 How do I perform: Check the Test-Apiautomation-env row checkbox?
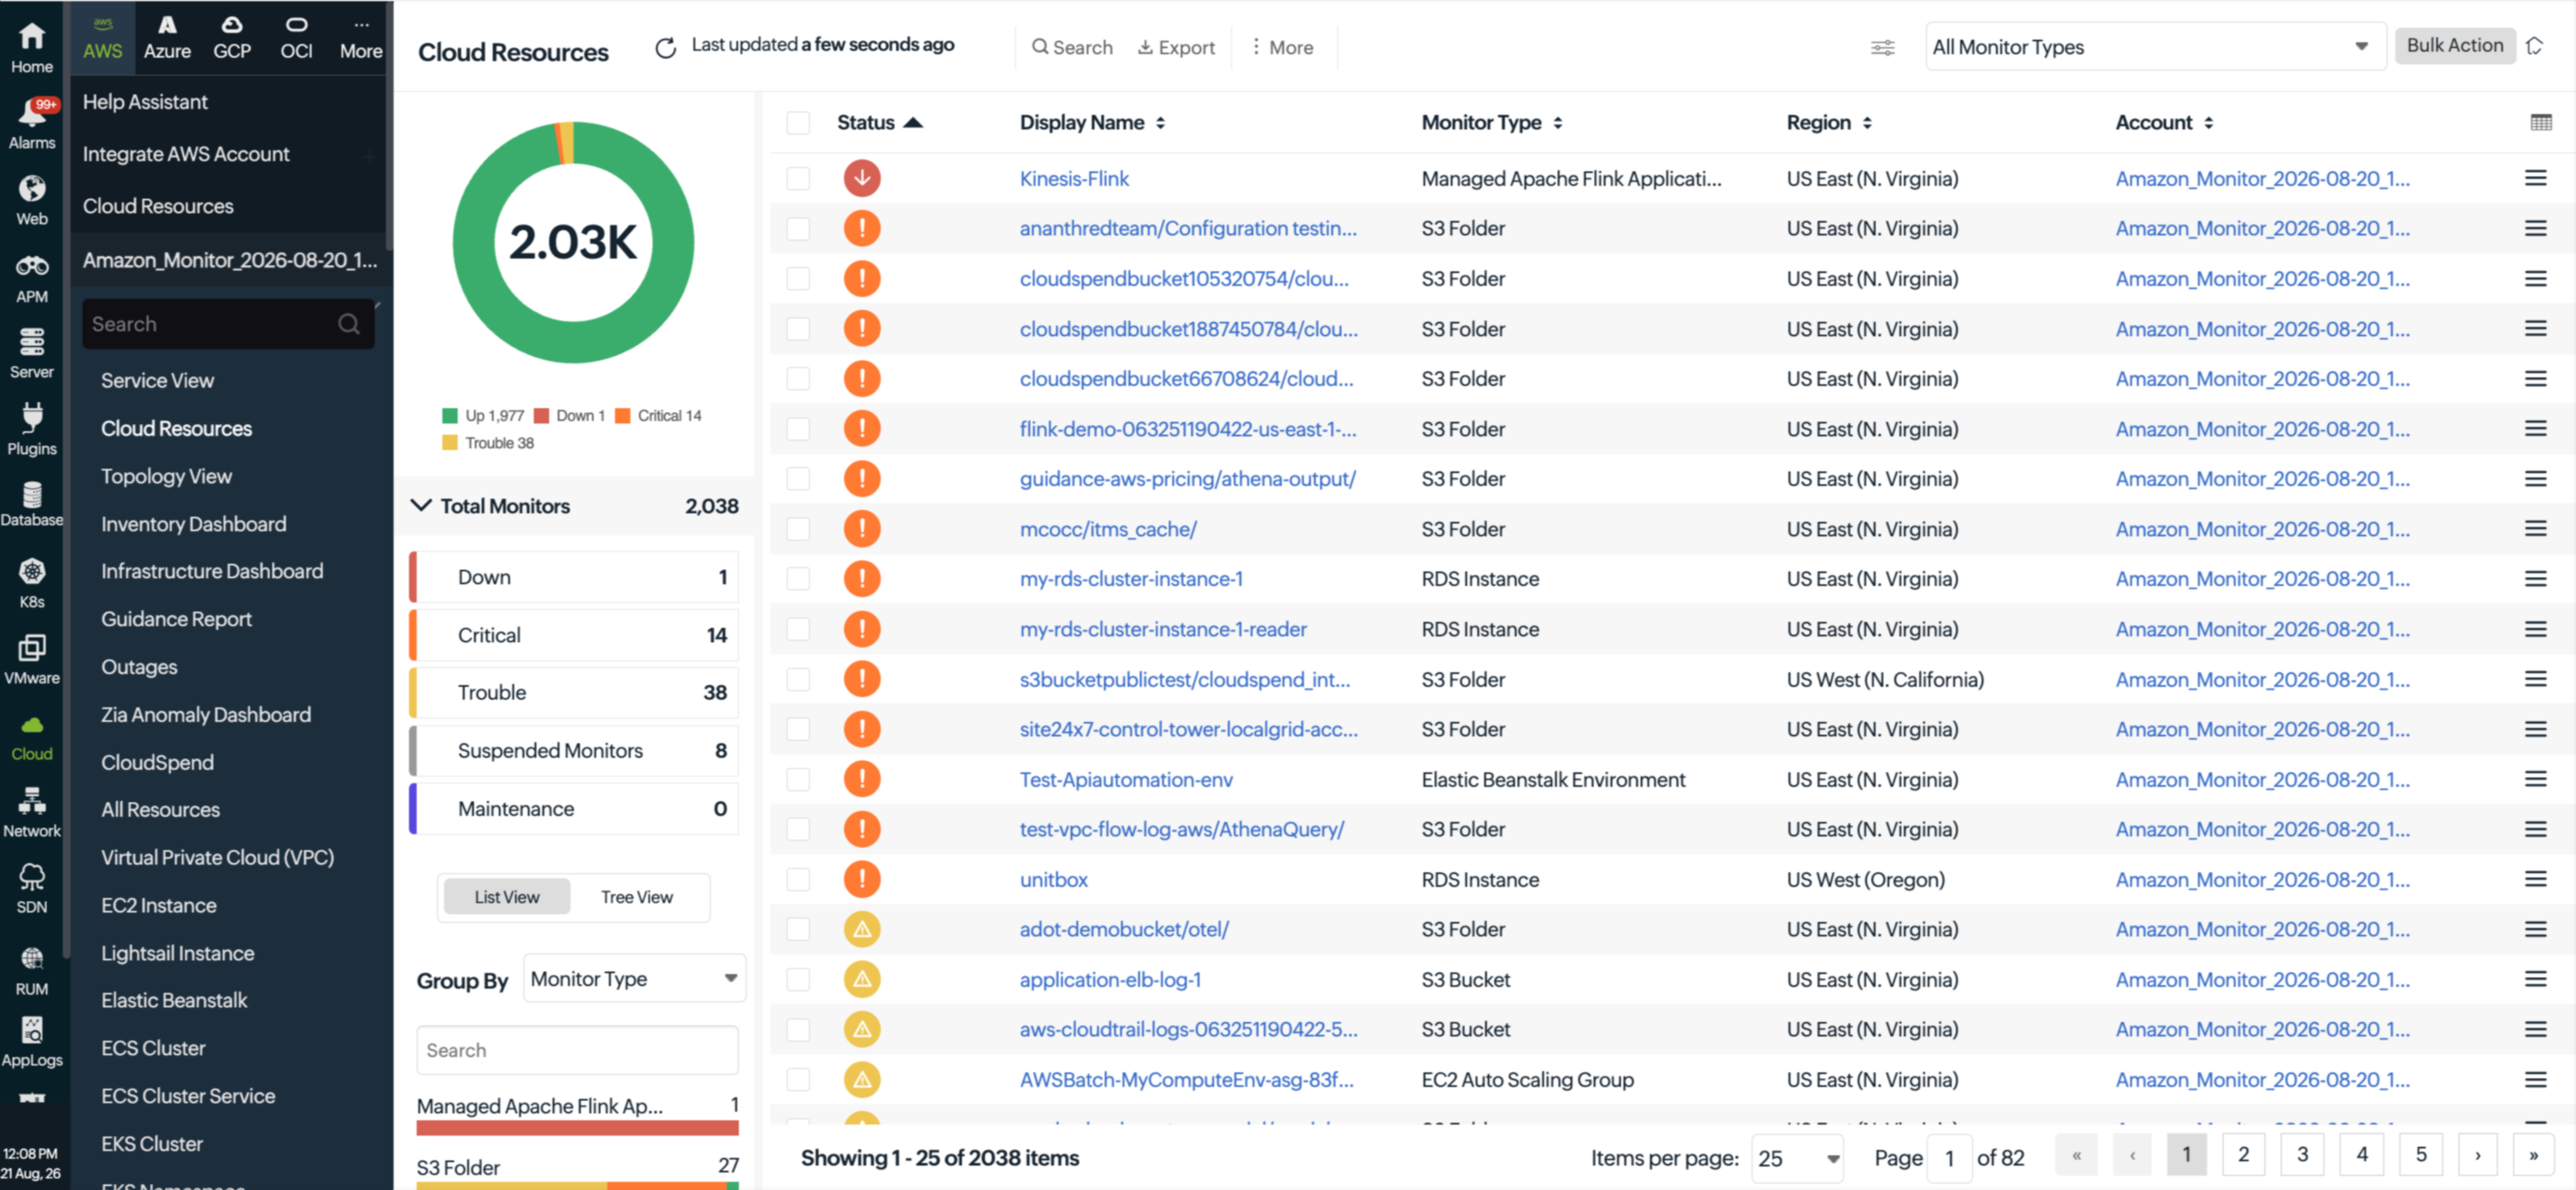pos(798,779)
